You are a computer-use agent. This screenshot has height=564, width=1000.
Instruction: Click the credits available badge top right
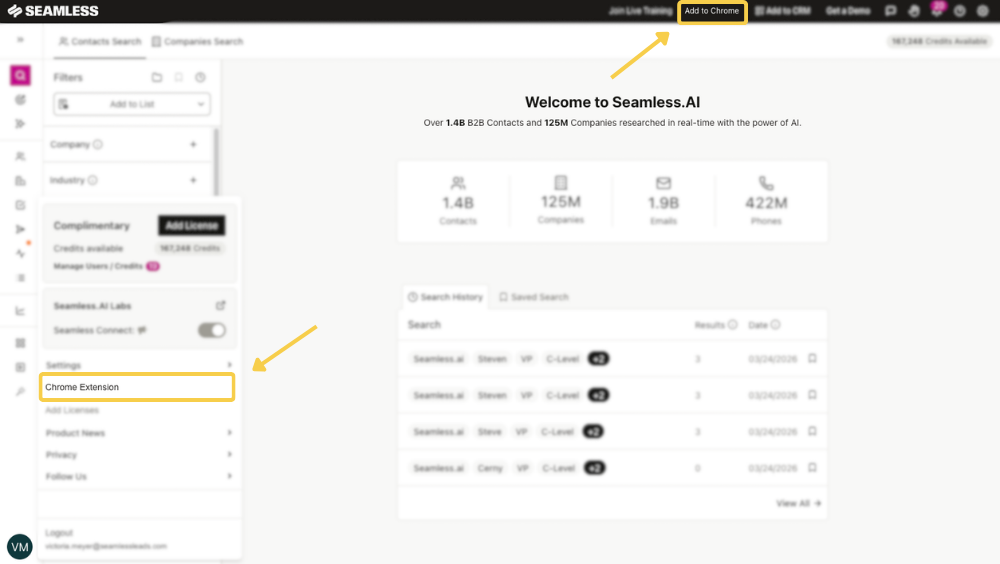[939, 41]
